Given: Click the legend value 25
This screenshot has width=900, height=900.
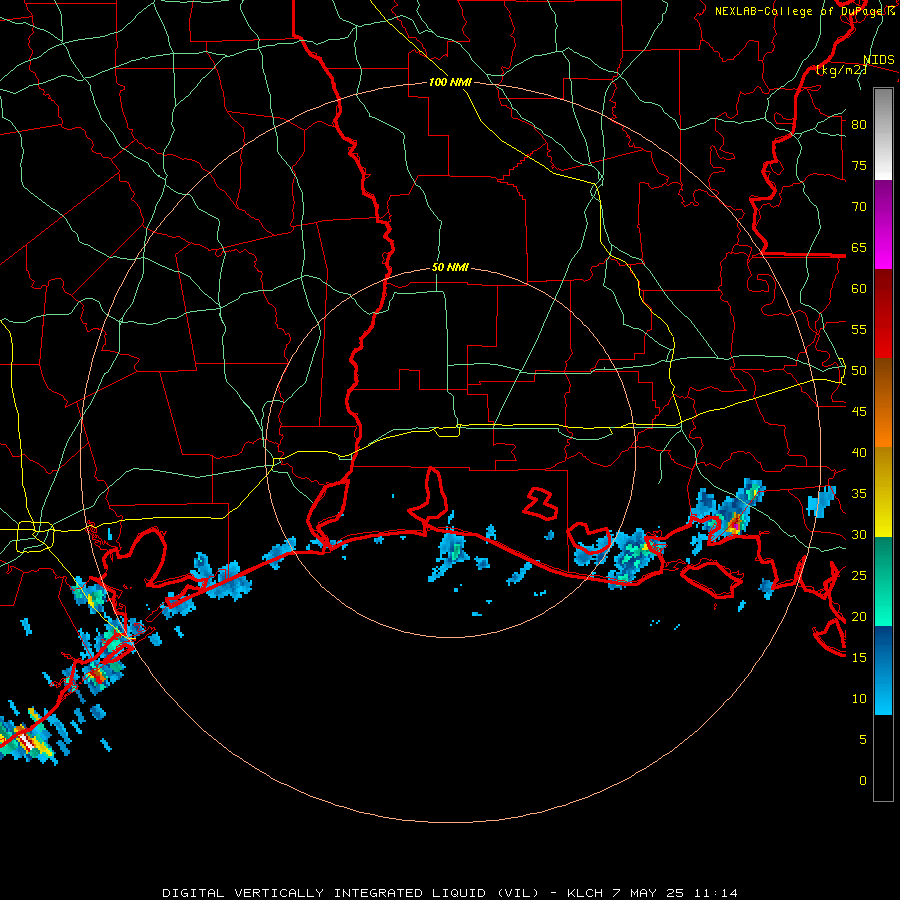Looking at the screenshot, I should [x=859, y=576].
